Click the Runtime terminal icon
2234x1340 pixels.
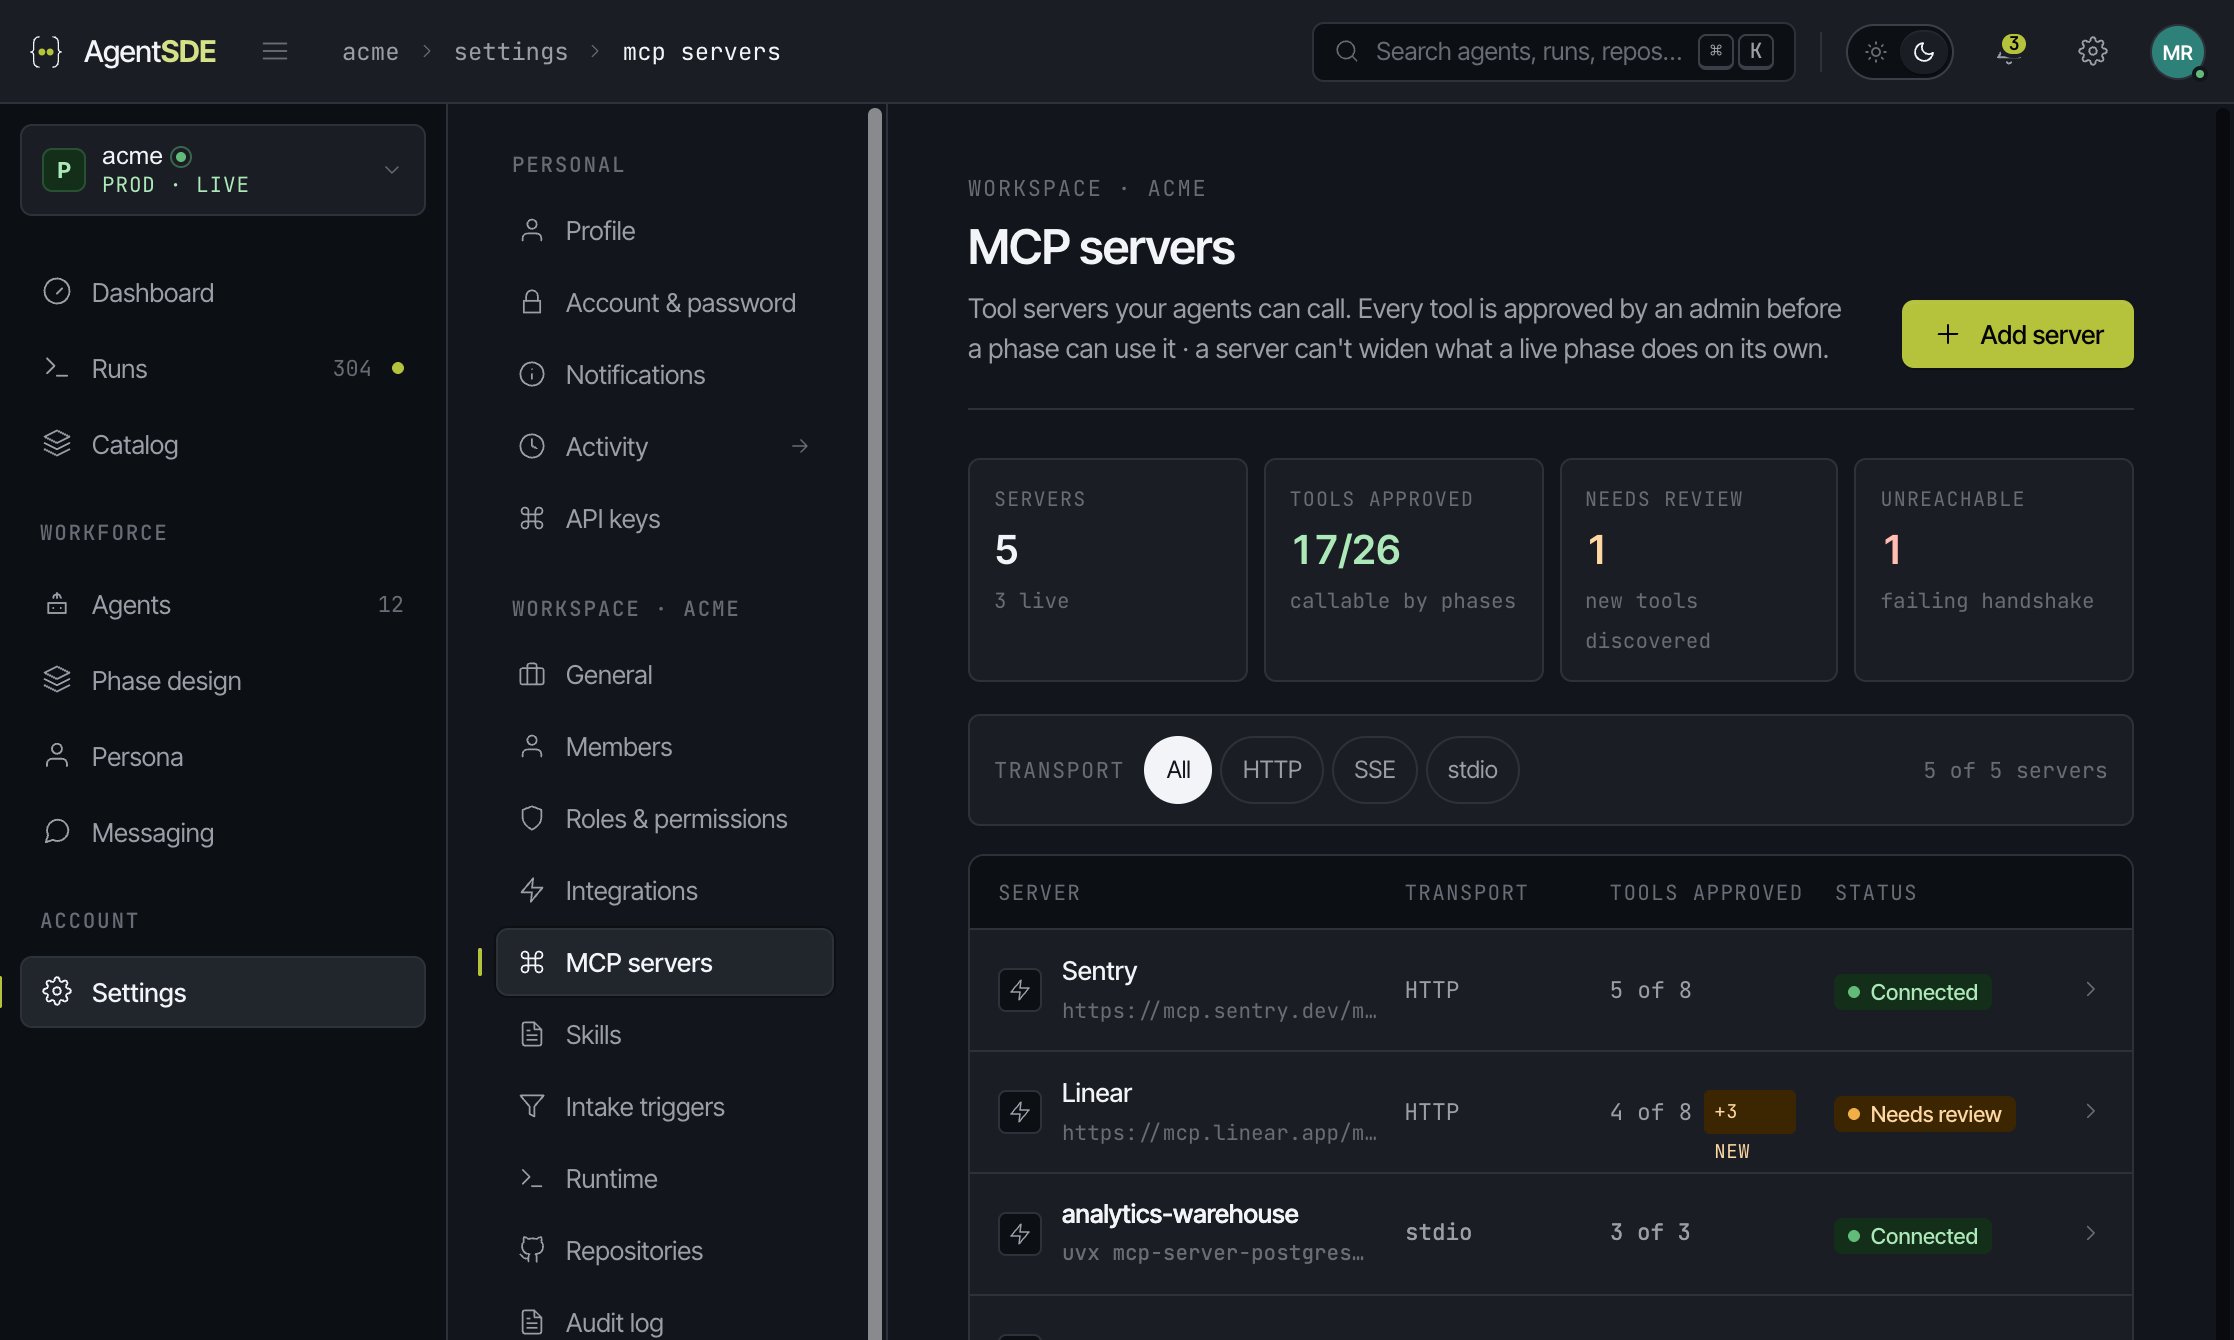click(532, 1179)
